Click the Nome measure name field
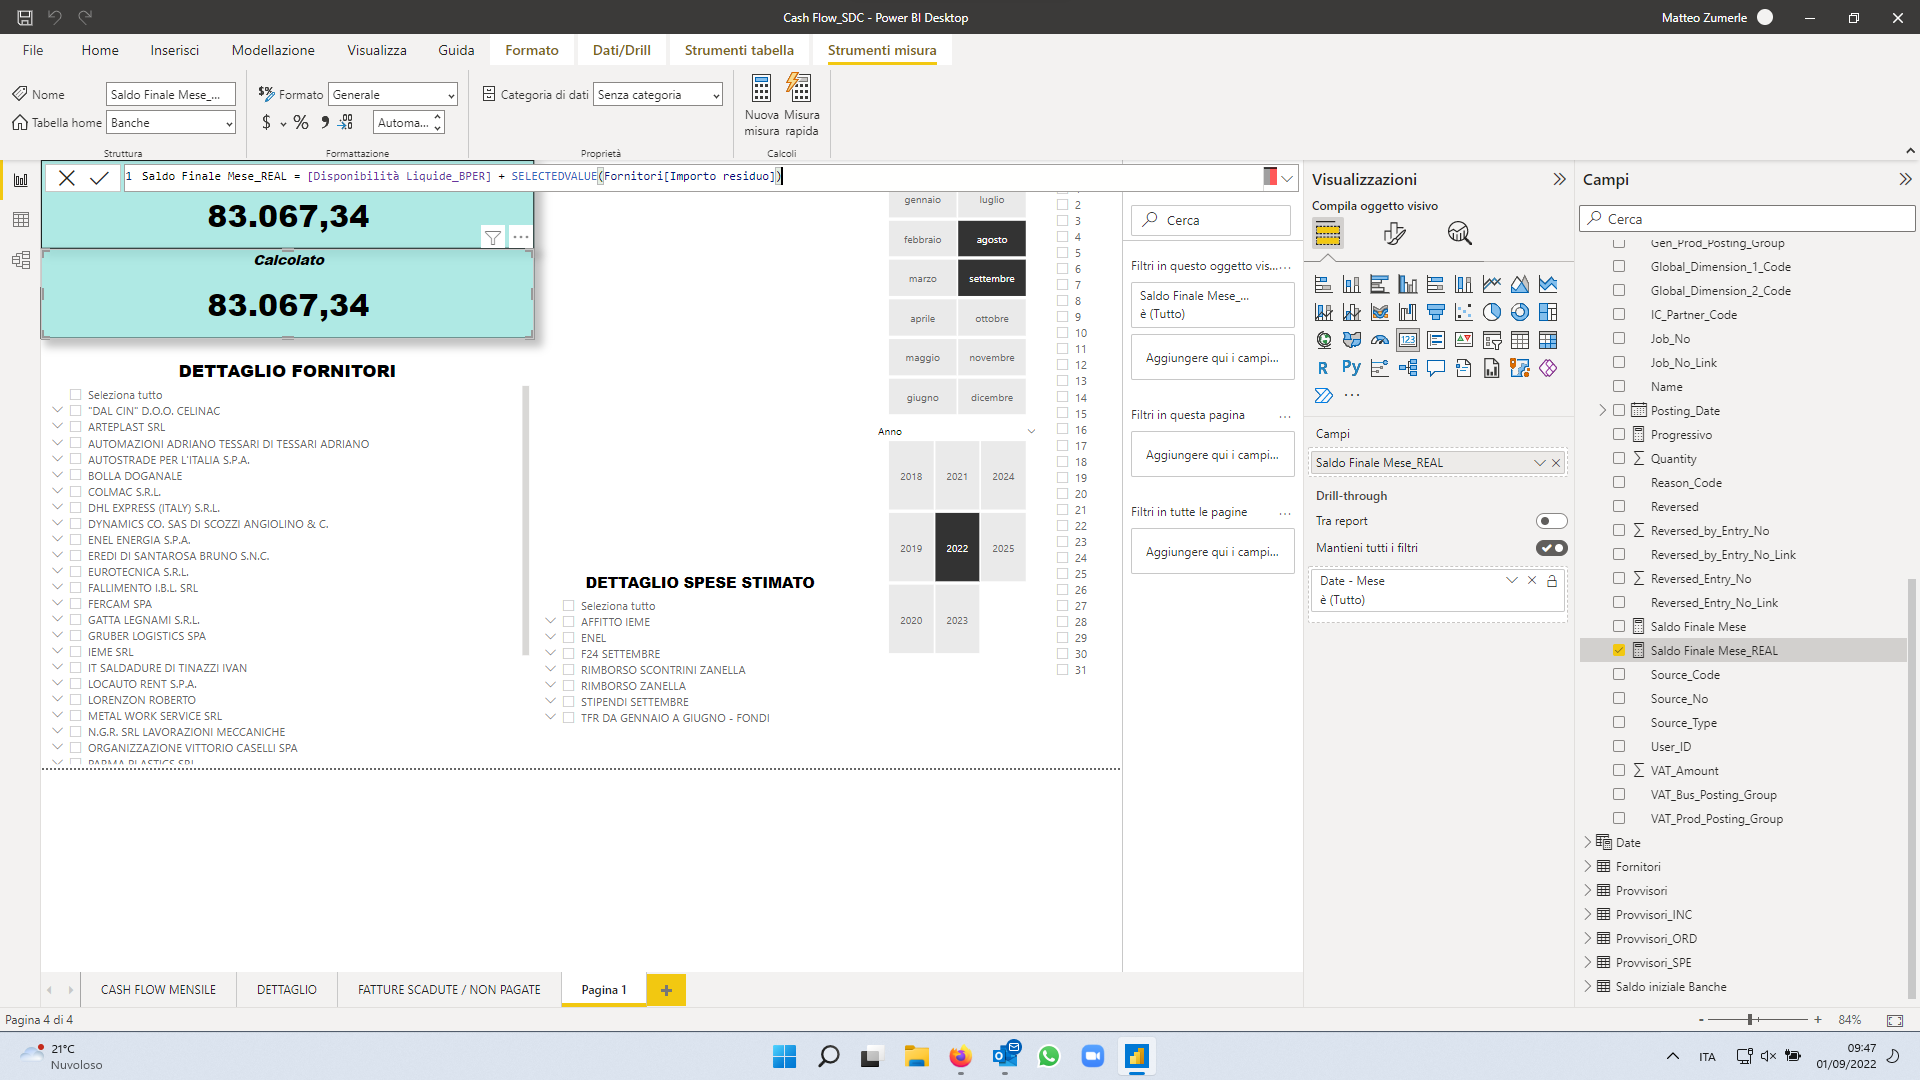This screenshot has height=1080, width=1920. (171, 95)
